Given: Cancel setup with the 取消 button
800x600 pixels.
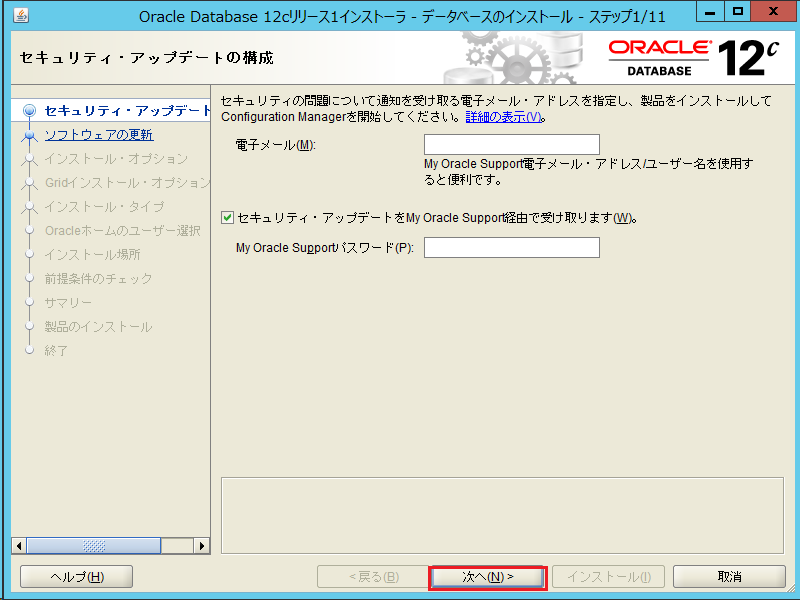Looking at the screenshot, I should (729, 577).
